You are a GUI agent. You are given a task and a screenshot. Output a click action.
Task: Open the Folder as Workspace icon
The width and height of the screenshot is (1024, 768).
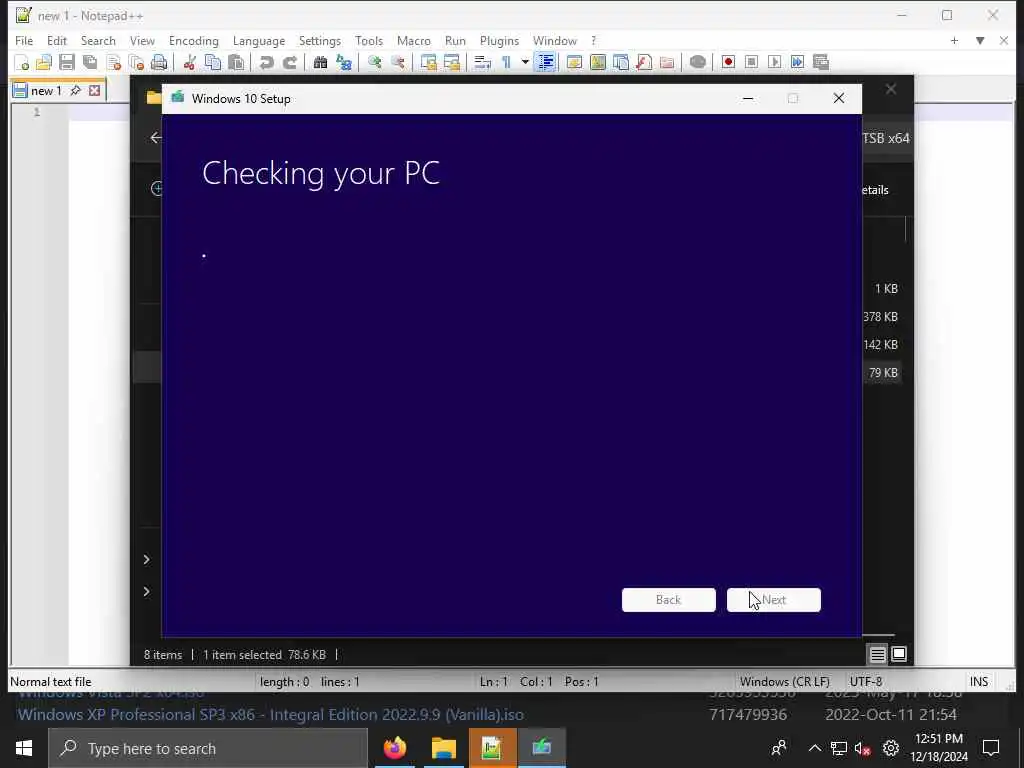click(x=667, y=63)
